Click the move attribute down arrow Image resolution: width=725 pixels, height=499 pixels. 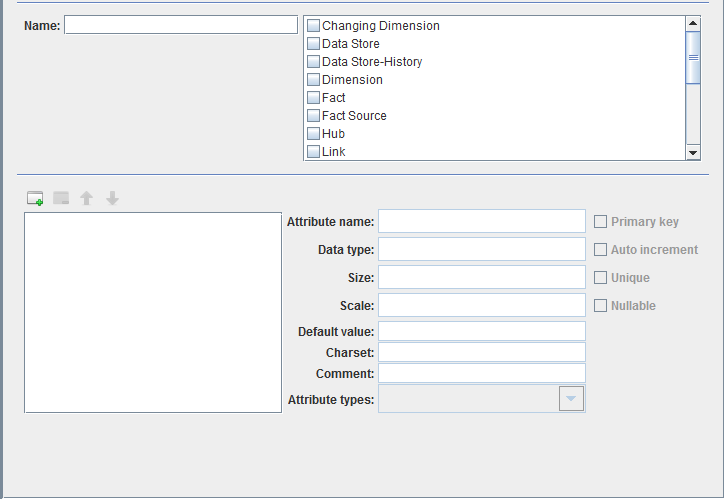coord(112,199)
